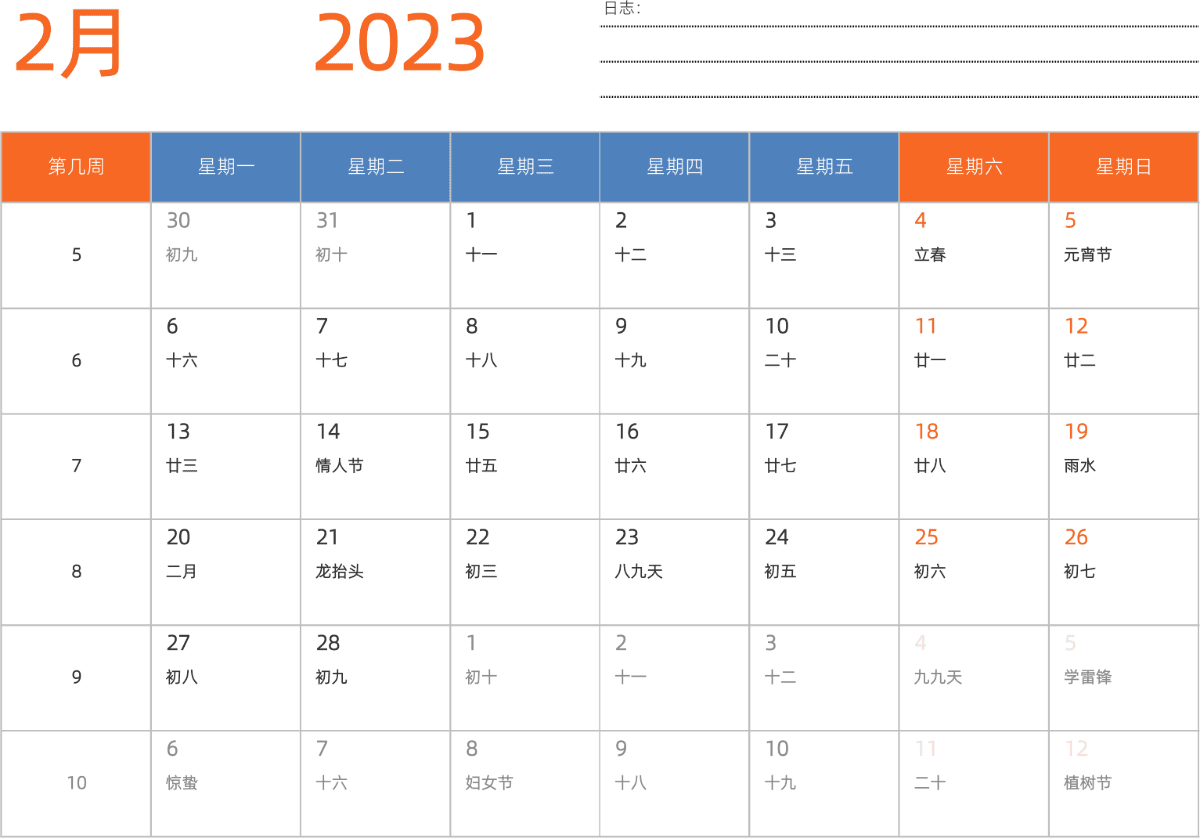Image resolution: width=1200 pixels, height=838 pixels.
Task: Select February 10 cell marked 二十
Action: point(825,361)
